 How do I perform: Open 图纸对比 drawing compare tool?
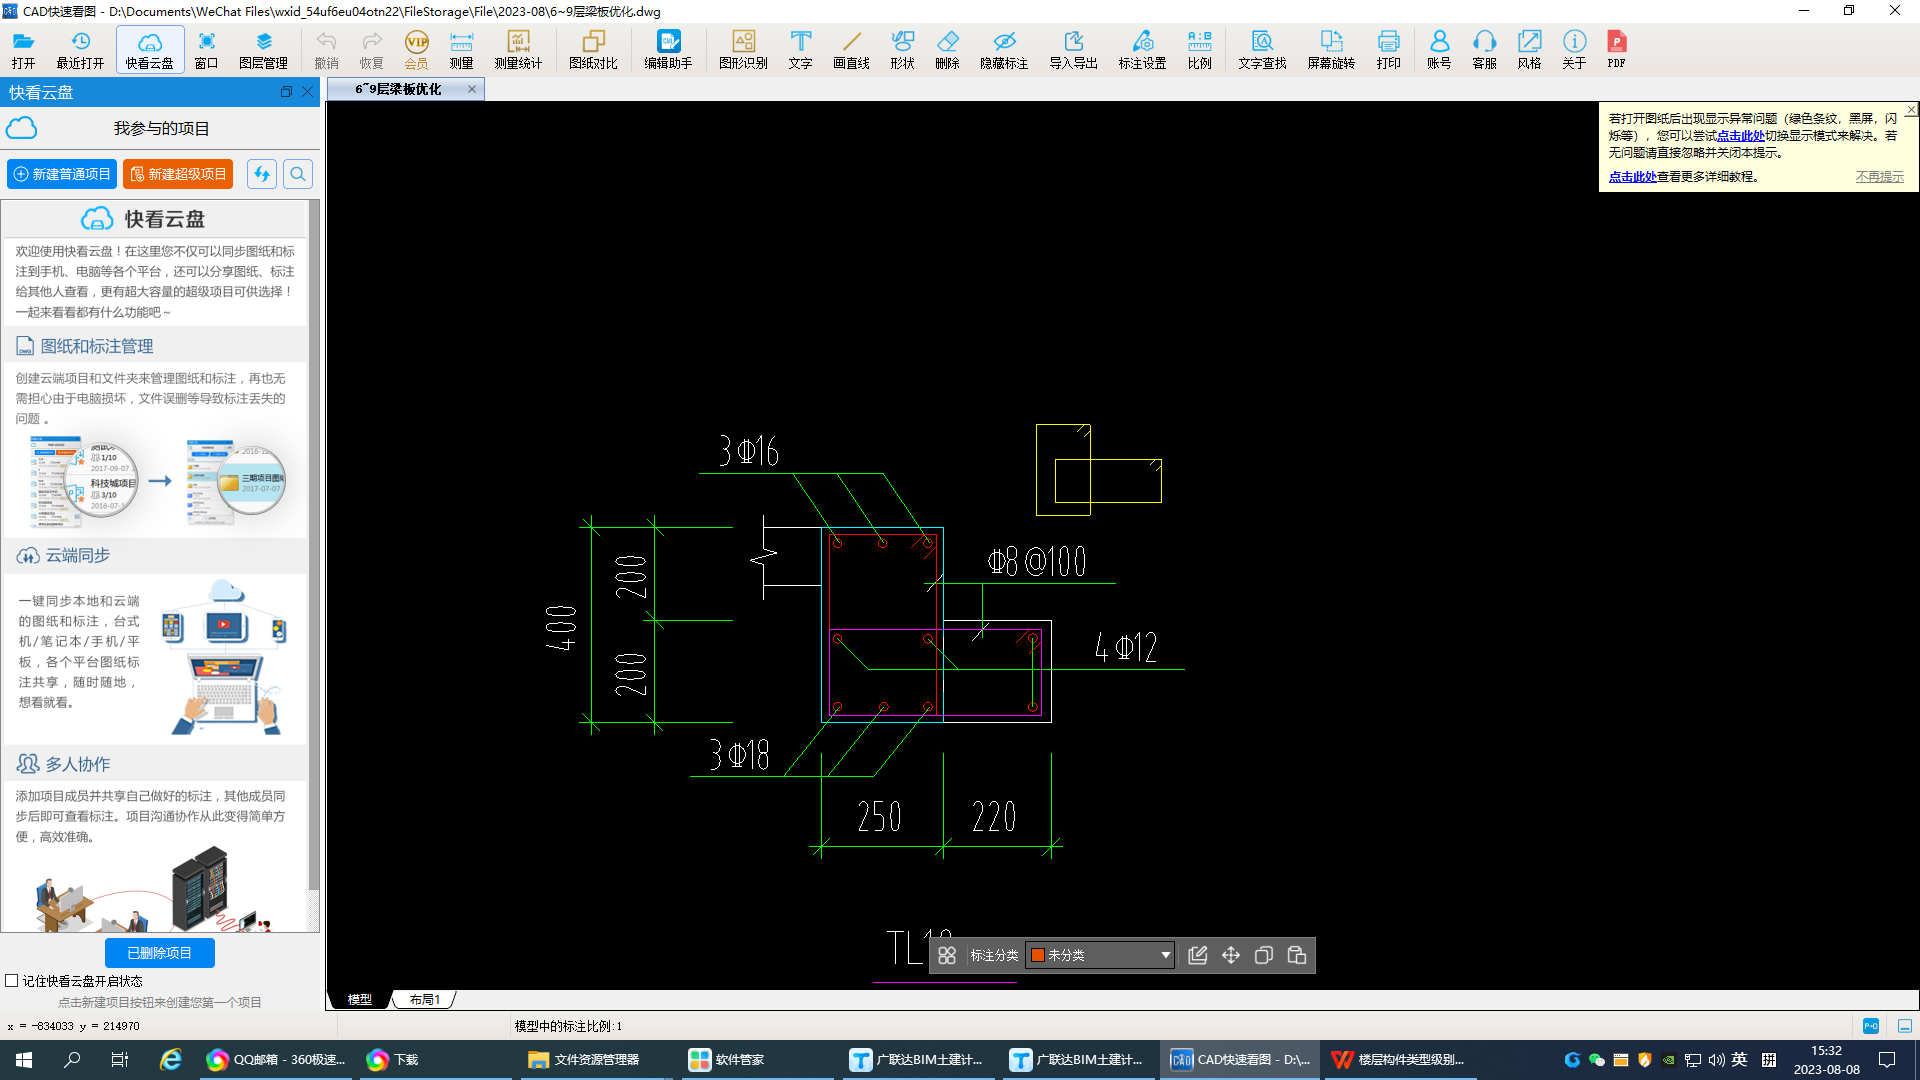[x=593, y=49]
